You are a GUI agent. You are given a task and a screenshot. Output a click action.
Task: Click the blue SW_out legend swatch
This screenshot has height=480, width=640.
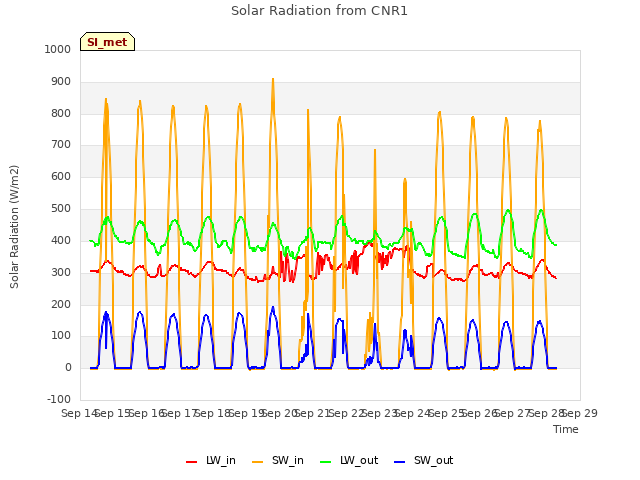(400, 462)
